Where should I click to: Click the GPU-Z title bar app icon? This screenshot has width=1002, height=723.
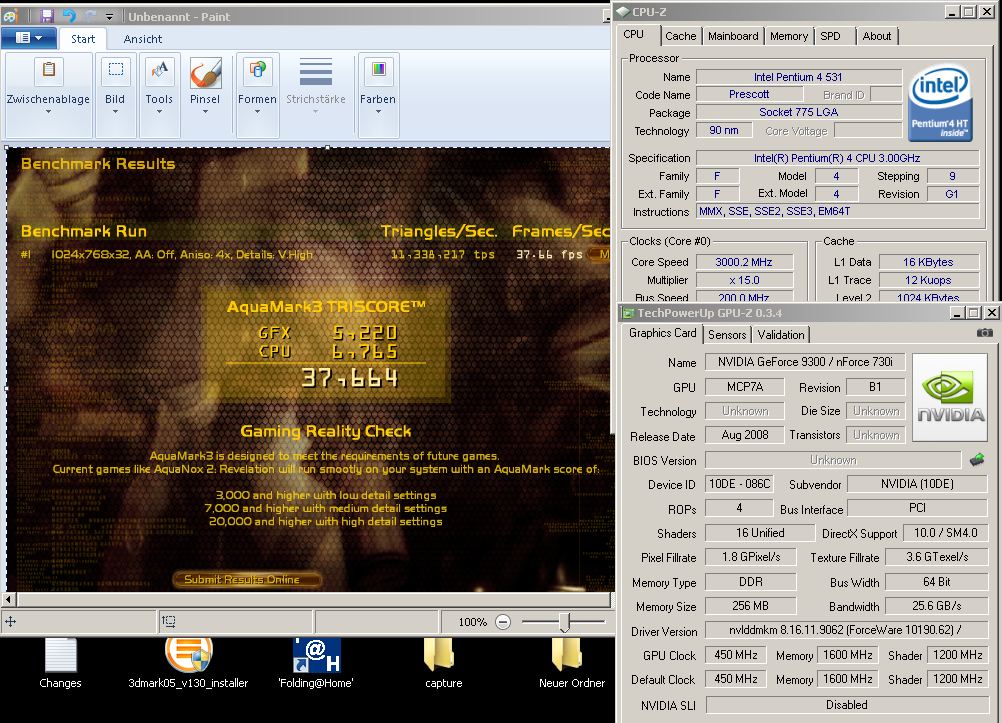(x=629, y=313)
